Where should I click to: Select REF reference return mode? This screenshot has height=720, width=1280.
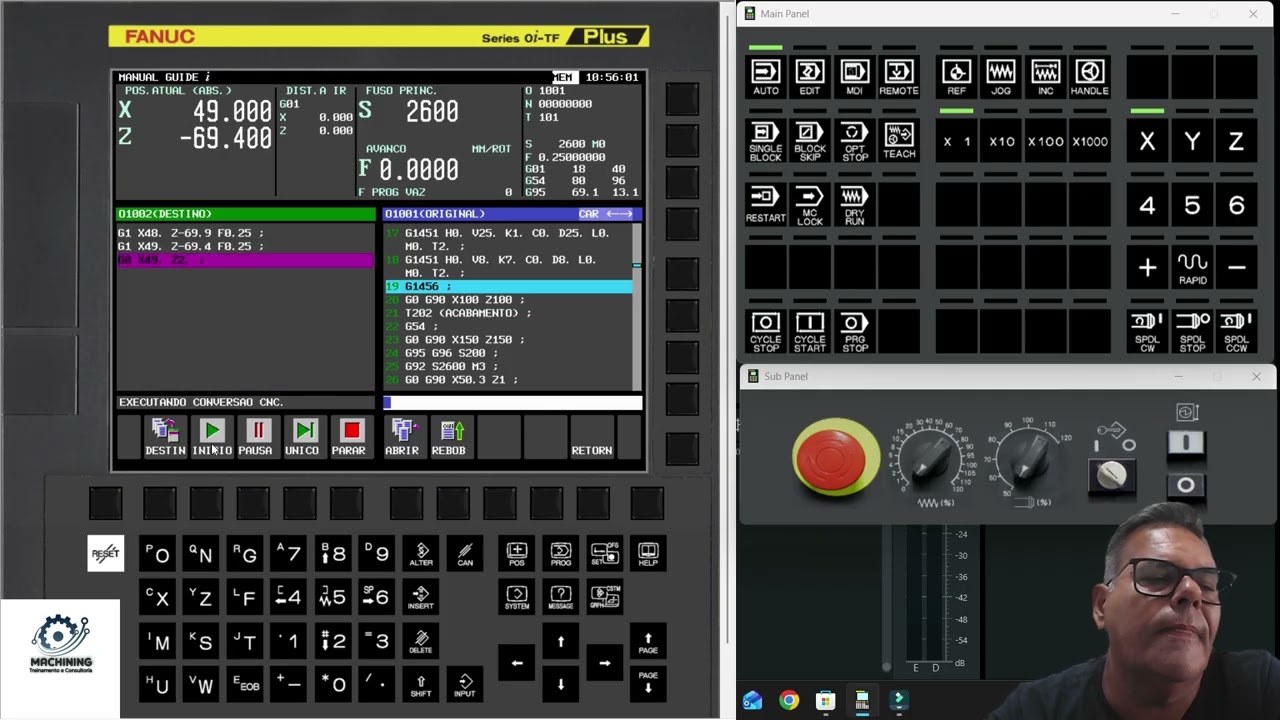pyautogui.click(x=957, y=77)
